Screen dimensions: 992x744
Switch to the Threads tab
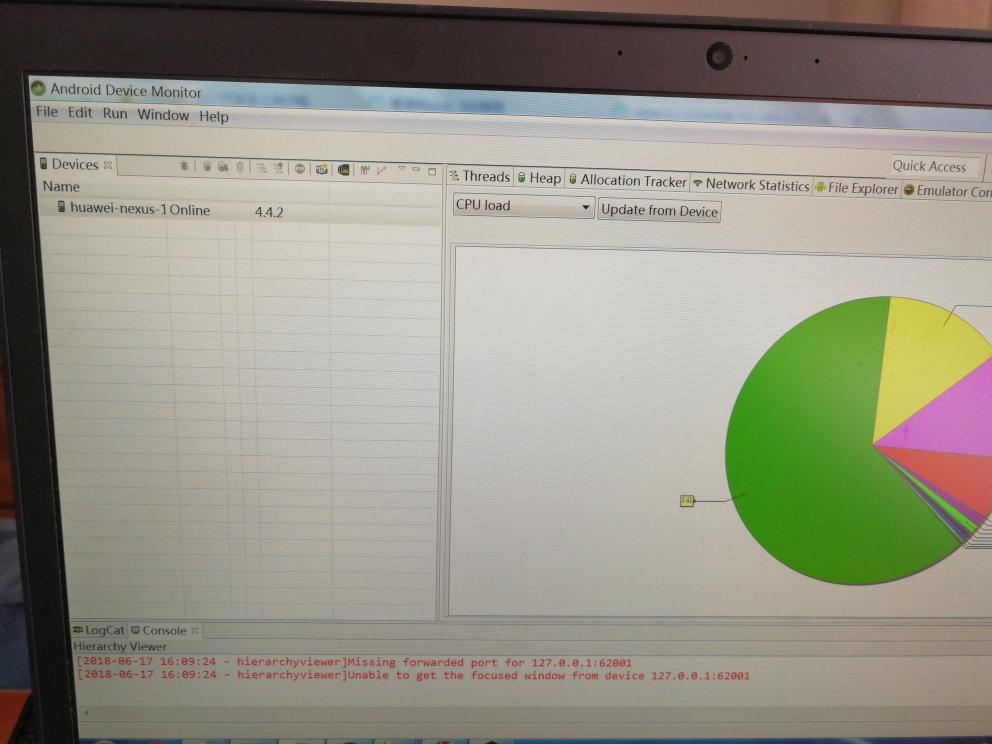tap(480, 177)
